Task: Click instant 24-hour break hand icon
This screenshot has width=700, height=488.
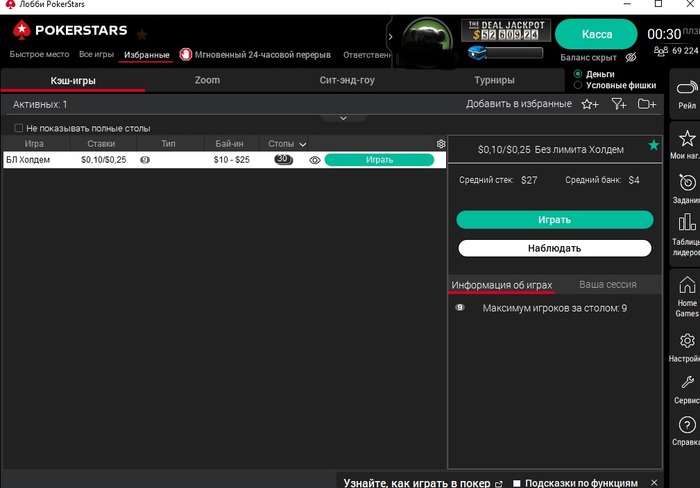Action: [x=185, y=54]
